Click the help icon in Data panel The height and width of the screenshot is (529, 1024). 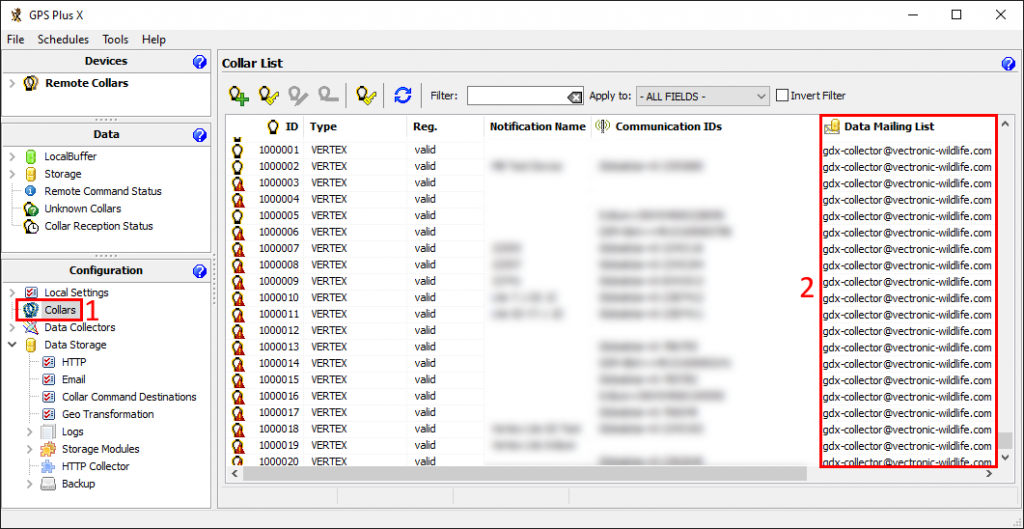(199, 135)
